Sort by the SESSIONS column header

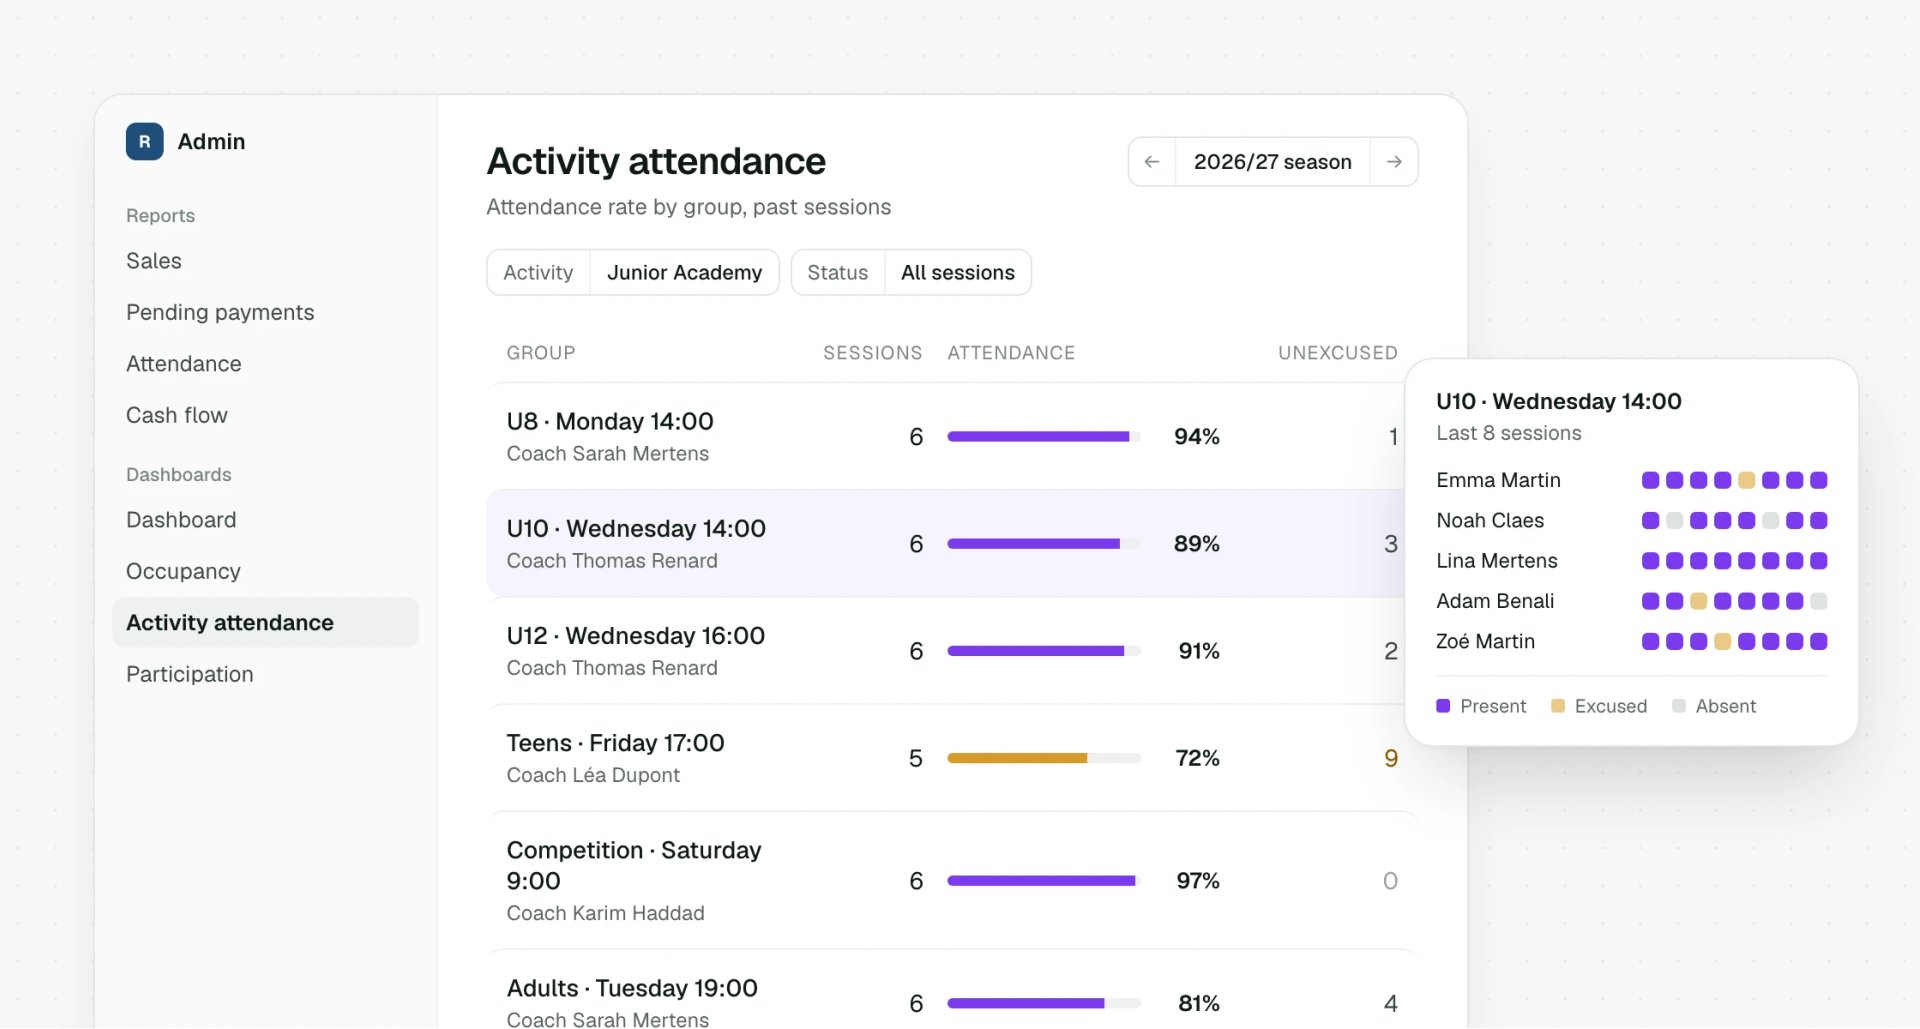coord(872,353)
